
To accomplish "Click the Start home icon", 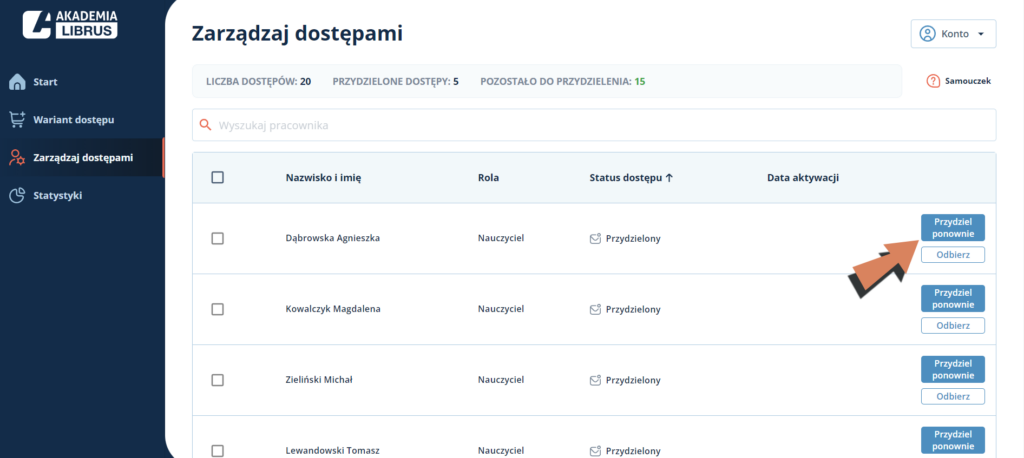I will pos(17,82).
